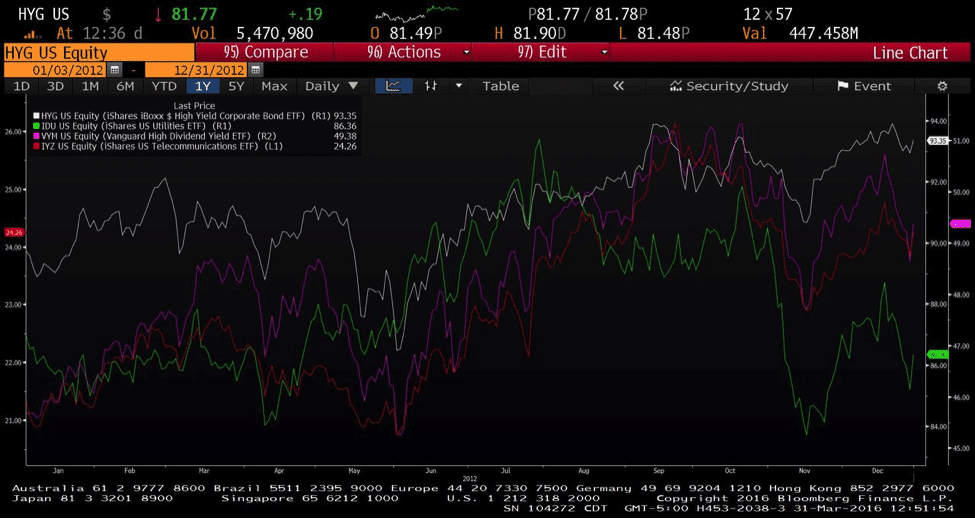Open chart style dropdown arrow next to bar icon
Screen dimensions: 975x519
(460, 86)
